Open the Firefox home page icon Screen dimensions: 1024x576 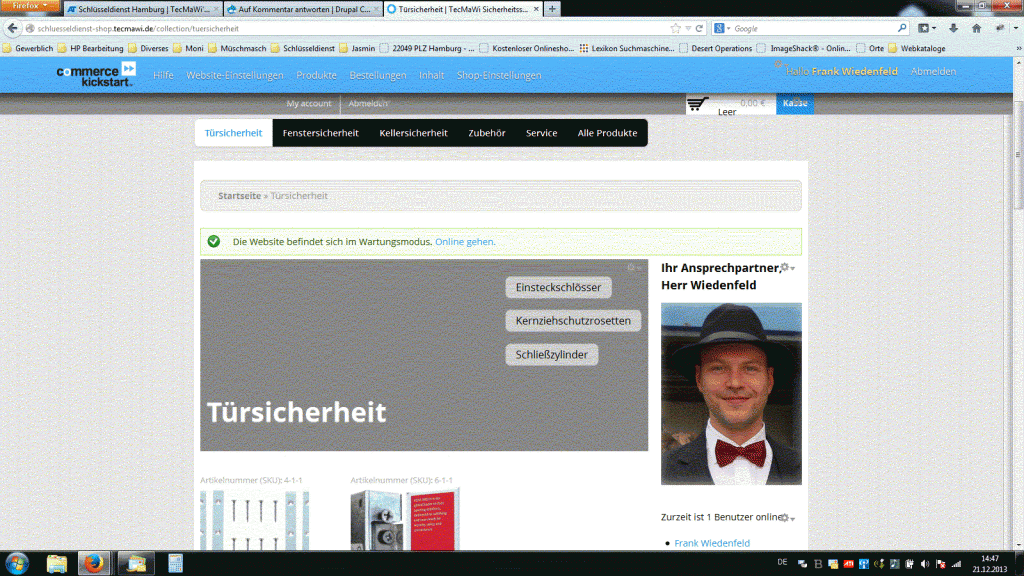(973, 29)
